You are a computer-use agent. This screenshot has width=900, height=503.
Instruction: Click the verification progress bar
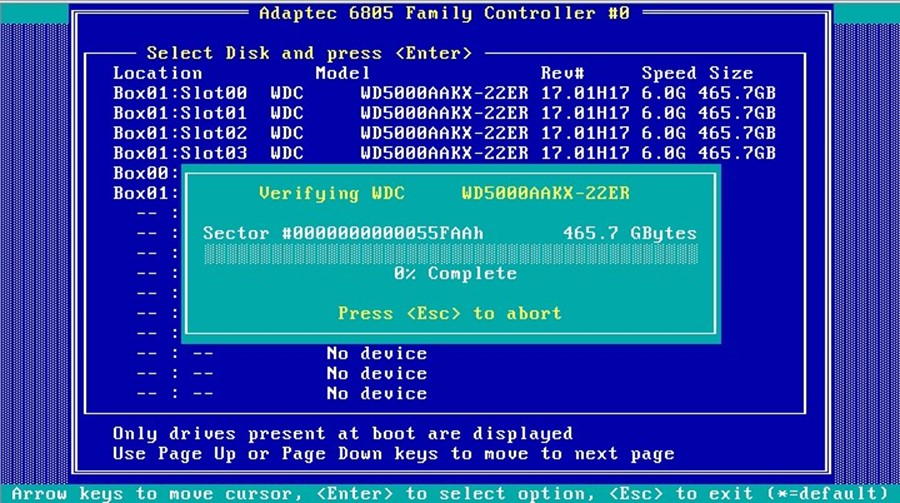(449, 254)
